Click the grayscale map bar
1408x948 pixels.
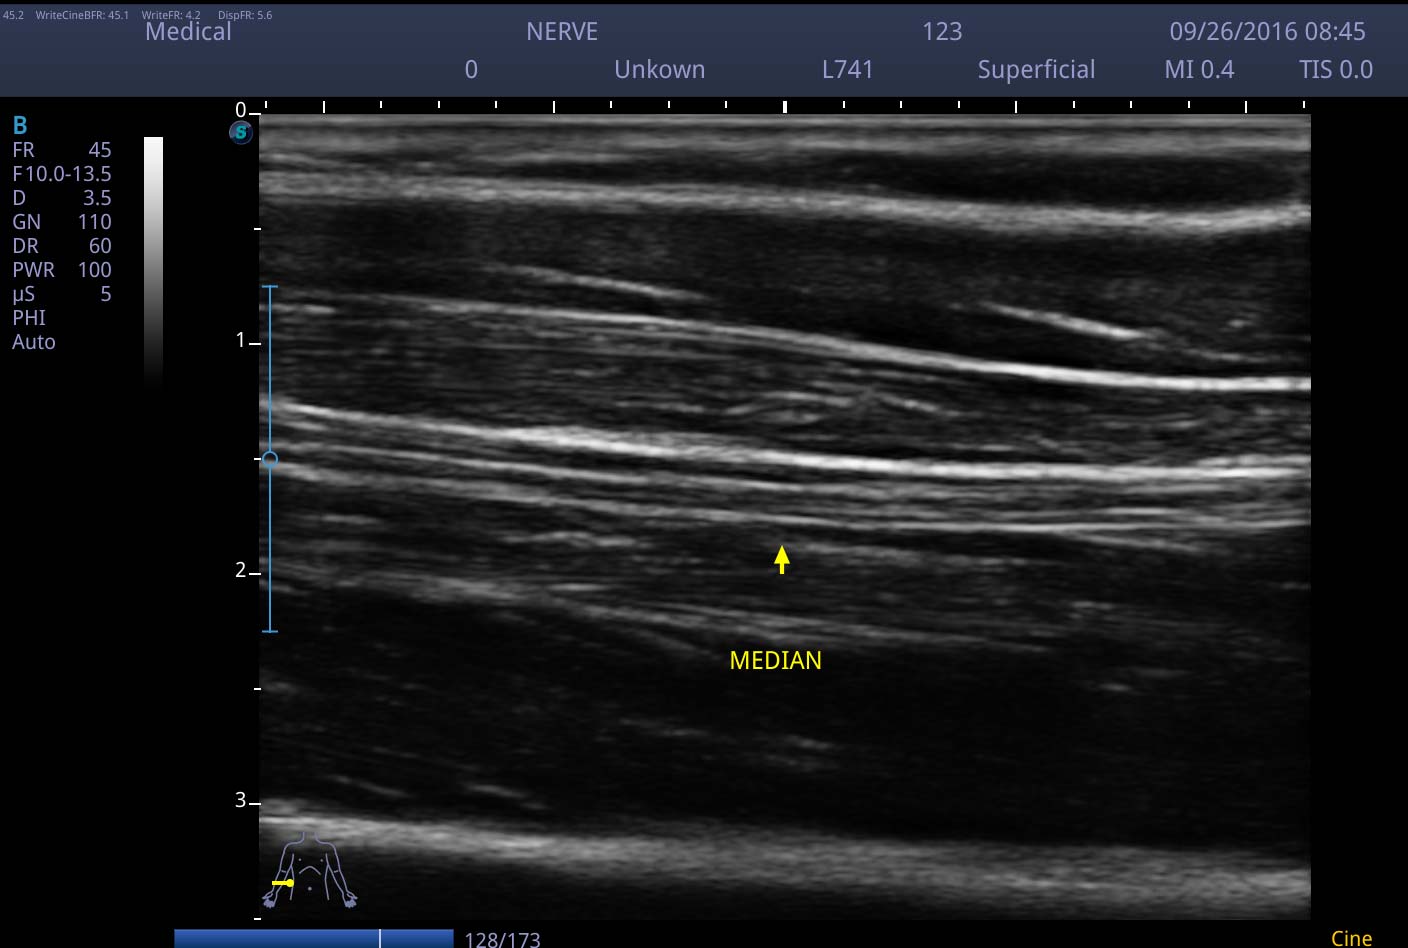[x=153, y=262]
